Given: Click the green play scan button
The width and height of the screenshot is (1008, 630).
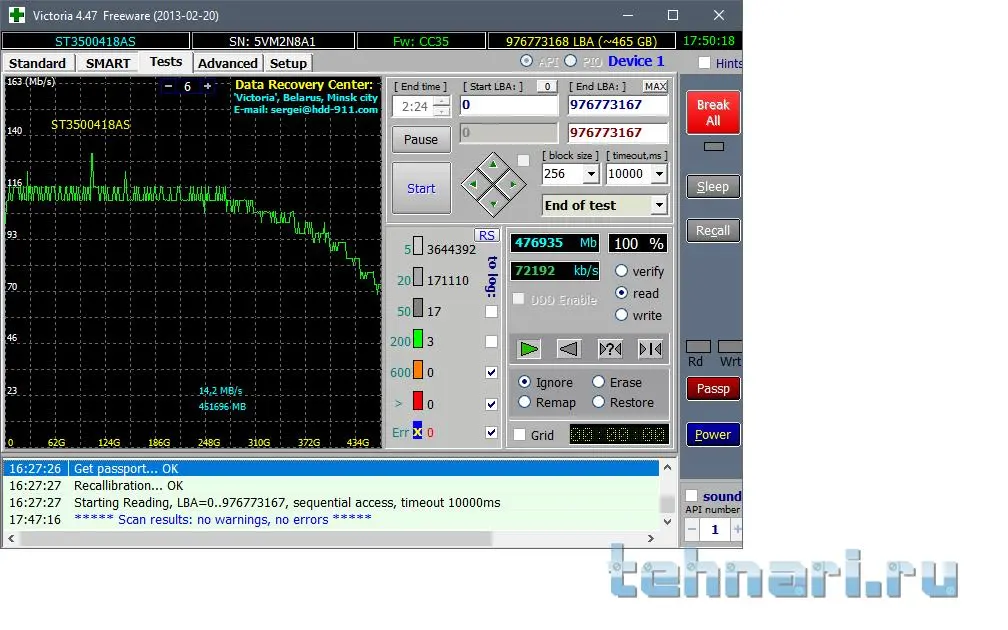Looking at the screenshot, I should click(x=529, y=349).
